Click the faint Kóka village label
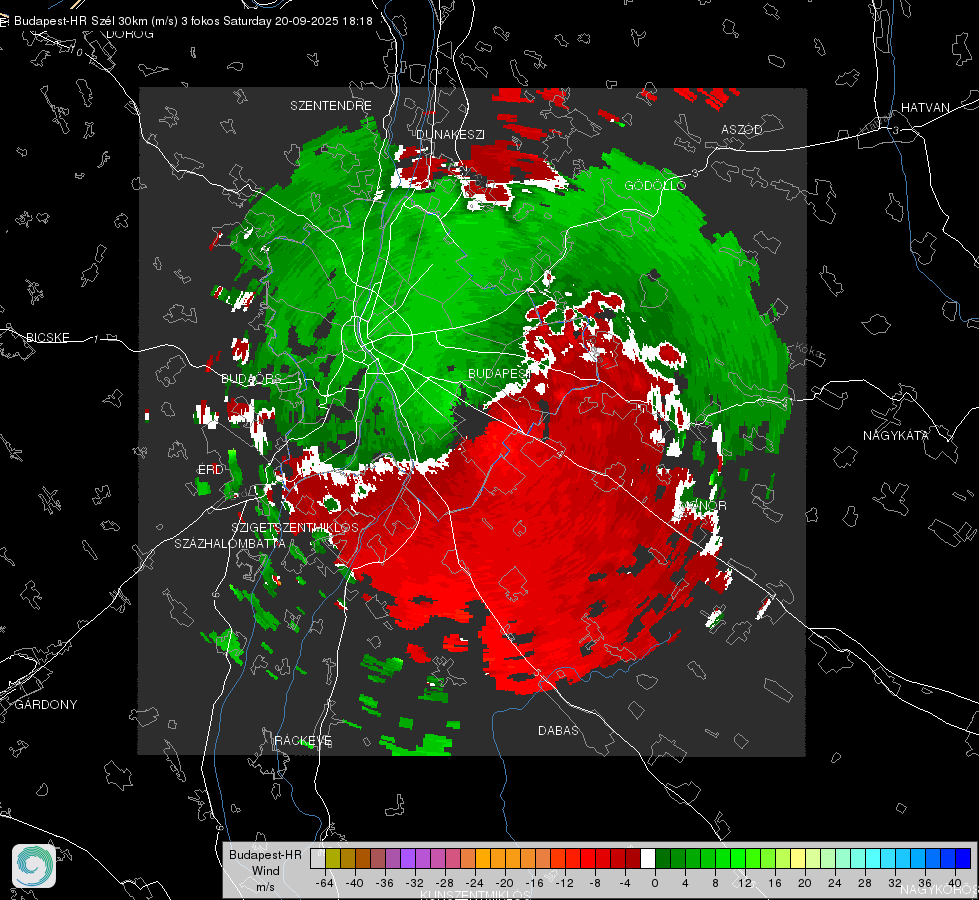The width and height of the screenshot is (979, 900). coord(810,351)
